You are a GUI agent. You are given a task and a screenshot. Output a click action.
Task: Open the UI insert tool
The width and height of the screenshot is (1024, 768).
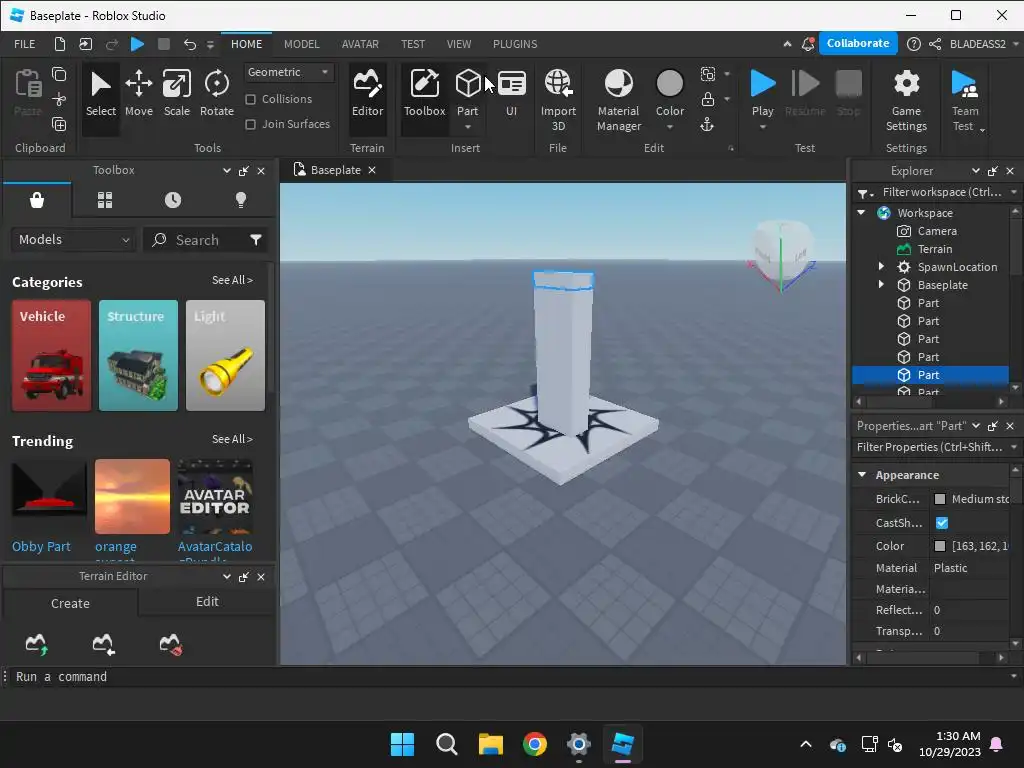[x=511, y=95]
